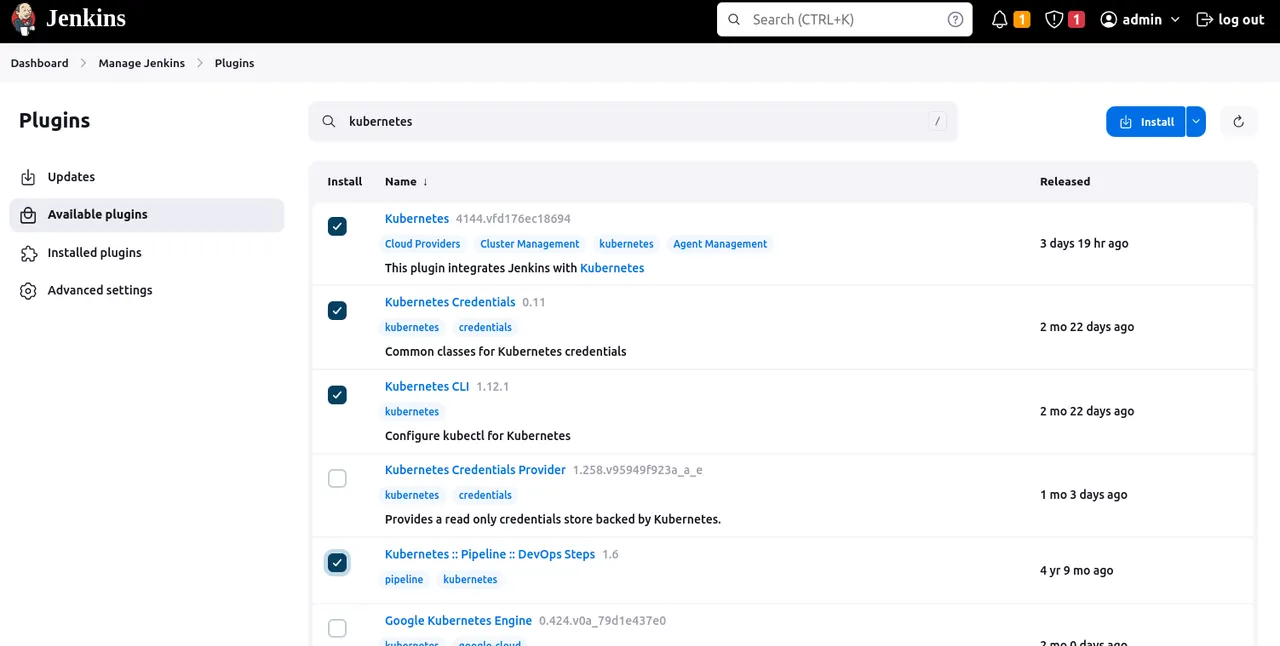
Task: Click the Jenkins butler logo icon
Action: pos(24,20)
